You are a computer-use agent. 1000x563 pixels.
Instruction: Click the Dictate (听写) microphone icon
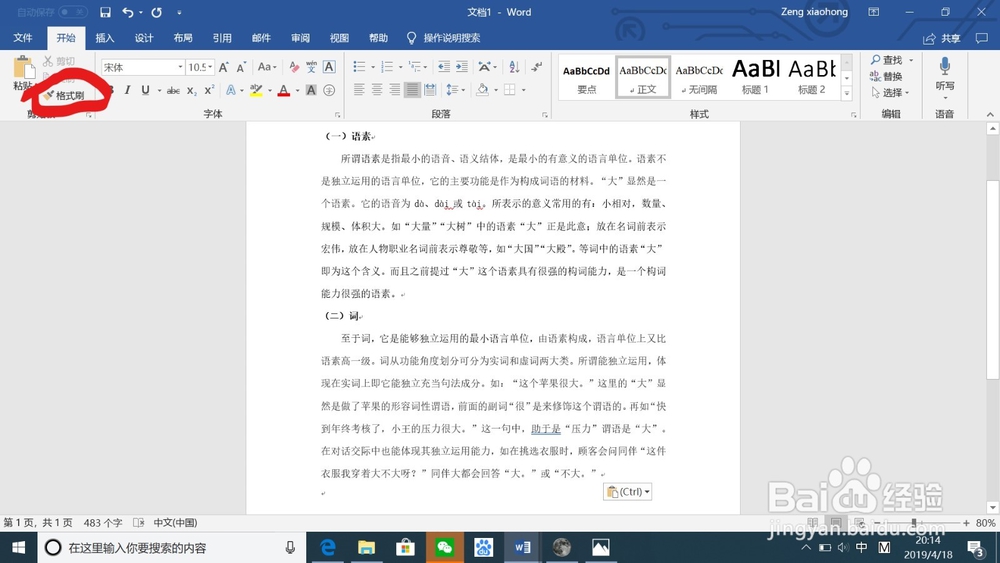945,66
